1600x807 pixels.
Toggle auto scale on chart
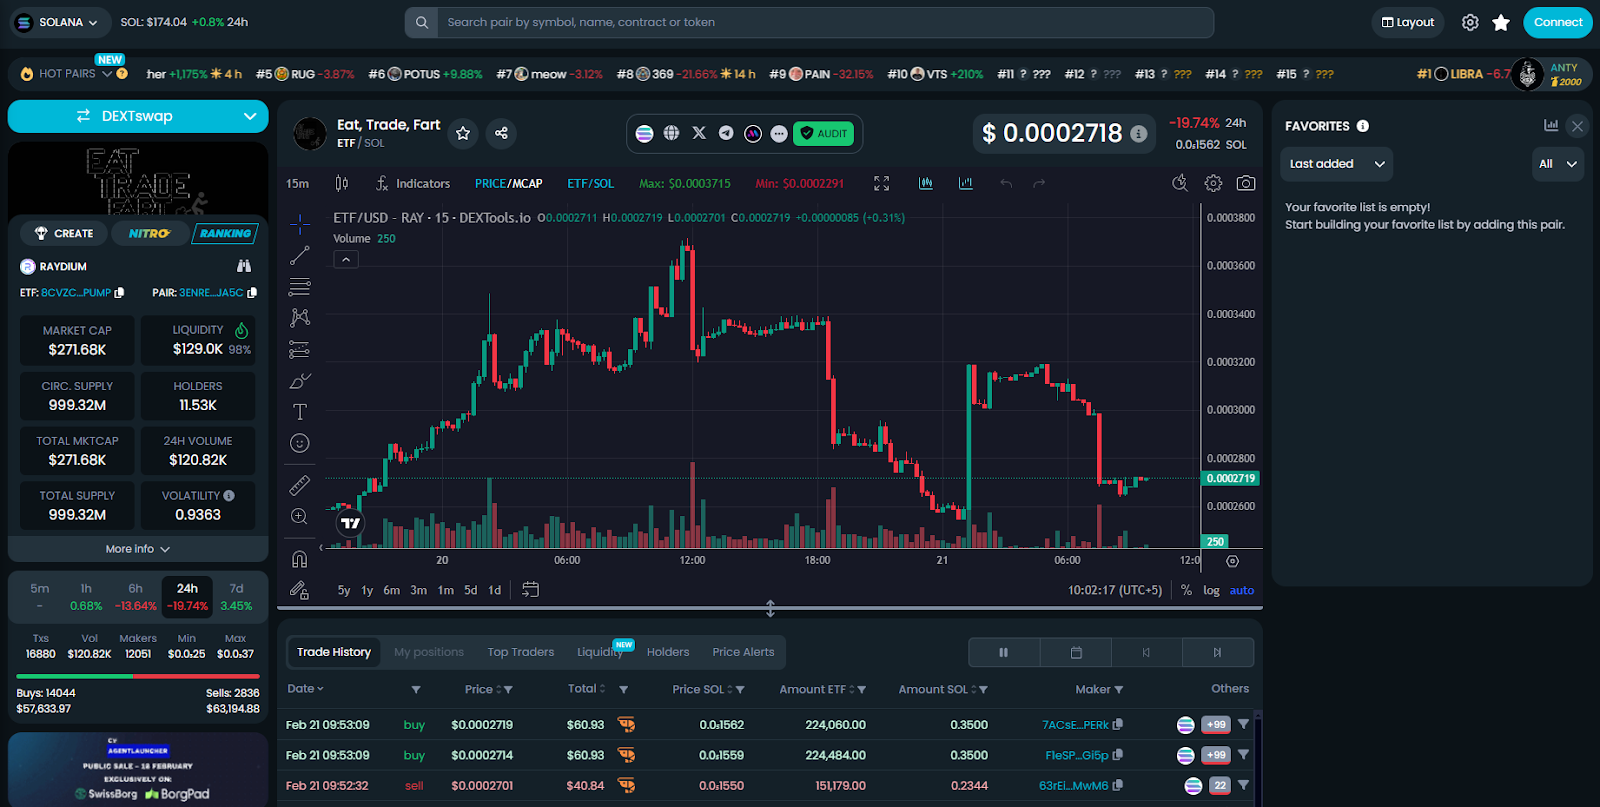tap(1242, 590)
